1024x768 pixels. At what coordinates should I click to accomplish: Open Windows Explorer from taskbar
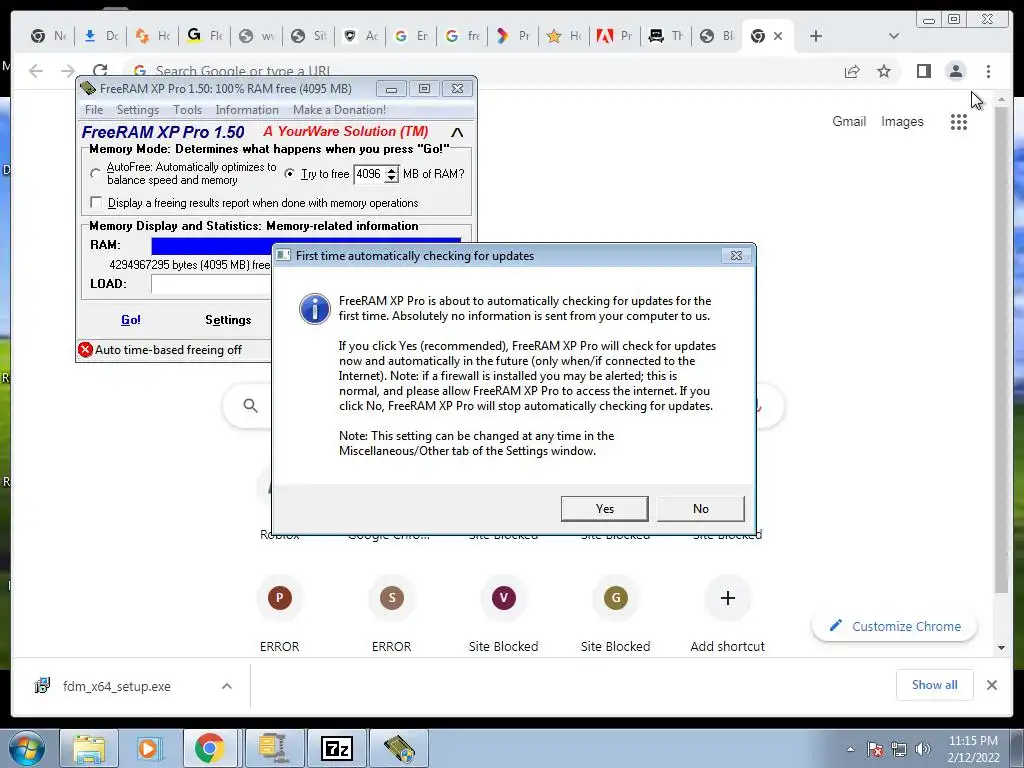pyautogui.click(x=89, y=748)
